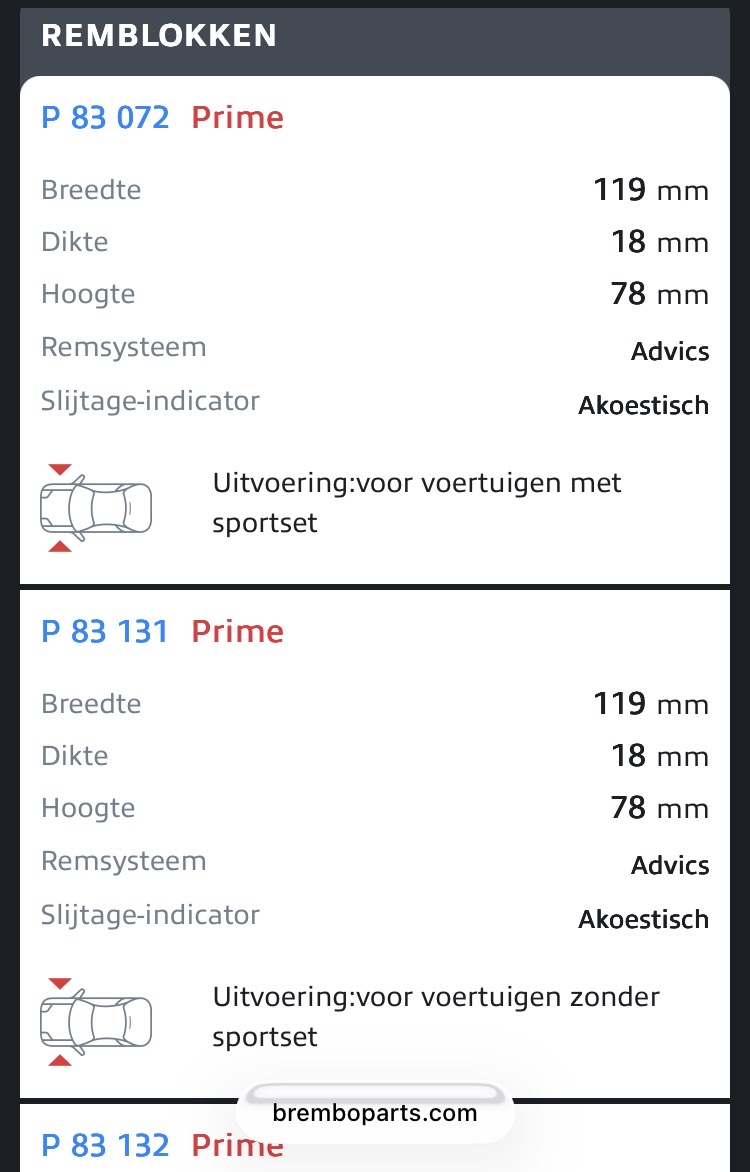Tap the Advics value in the P 83 072 card
The image size is (750, 1172).
coord(670,352)
